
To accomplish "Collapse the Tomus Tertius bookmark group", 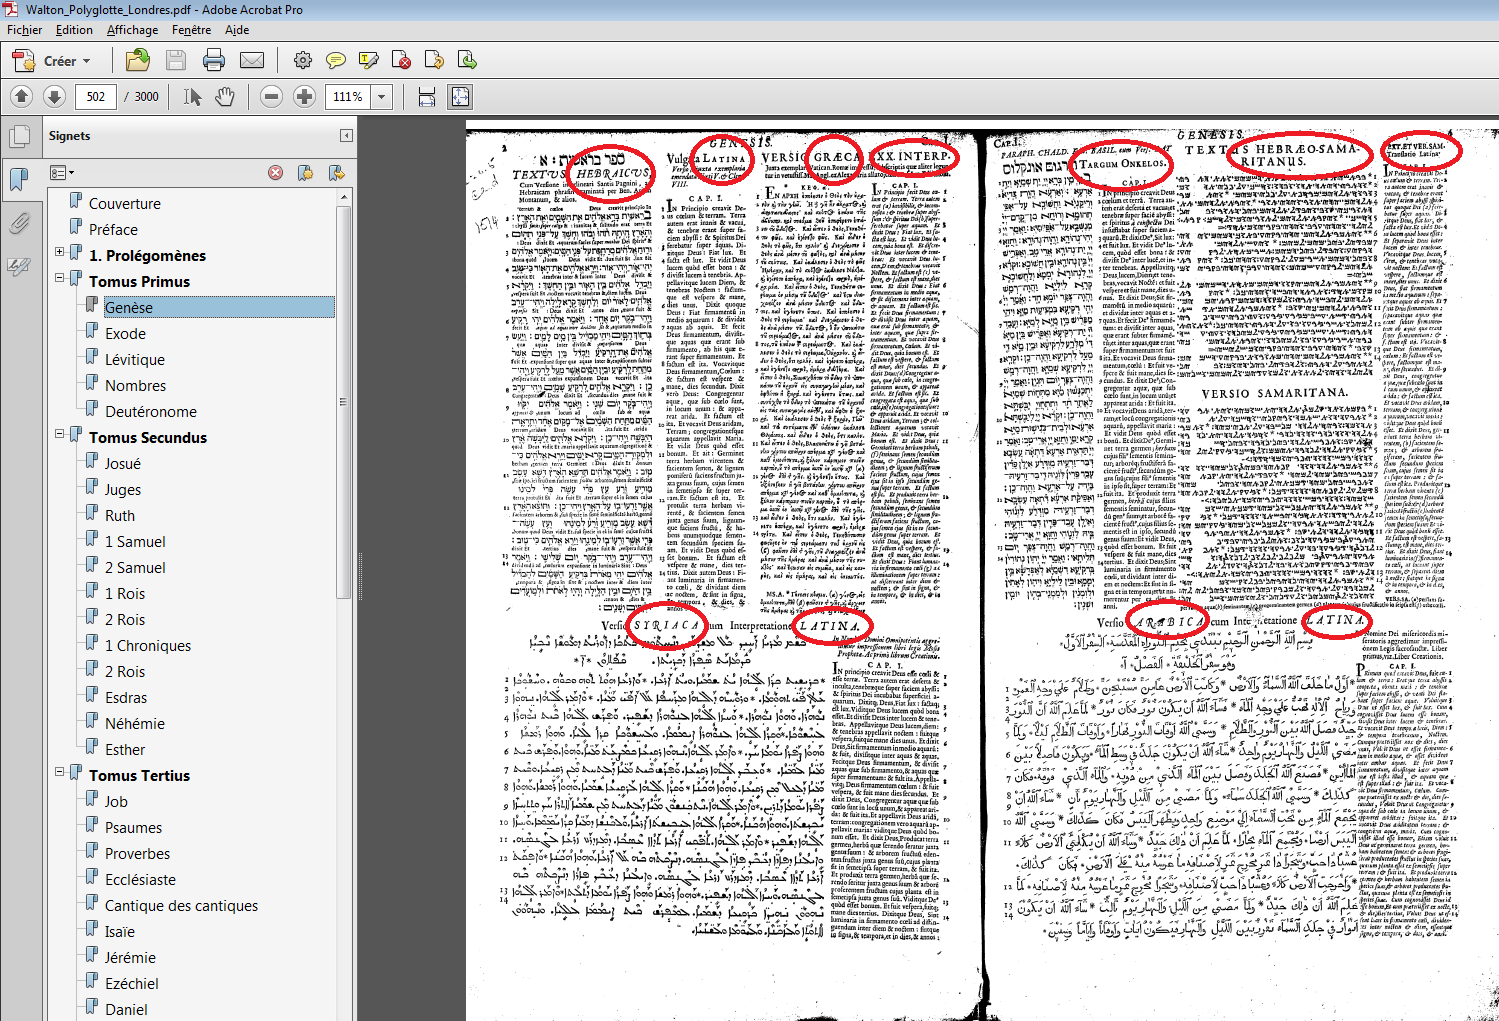I will tap(59, 772).
